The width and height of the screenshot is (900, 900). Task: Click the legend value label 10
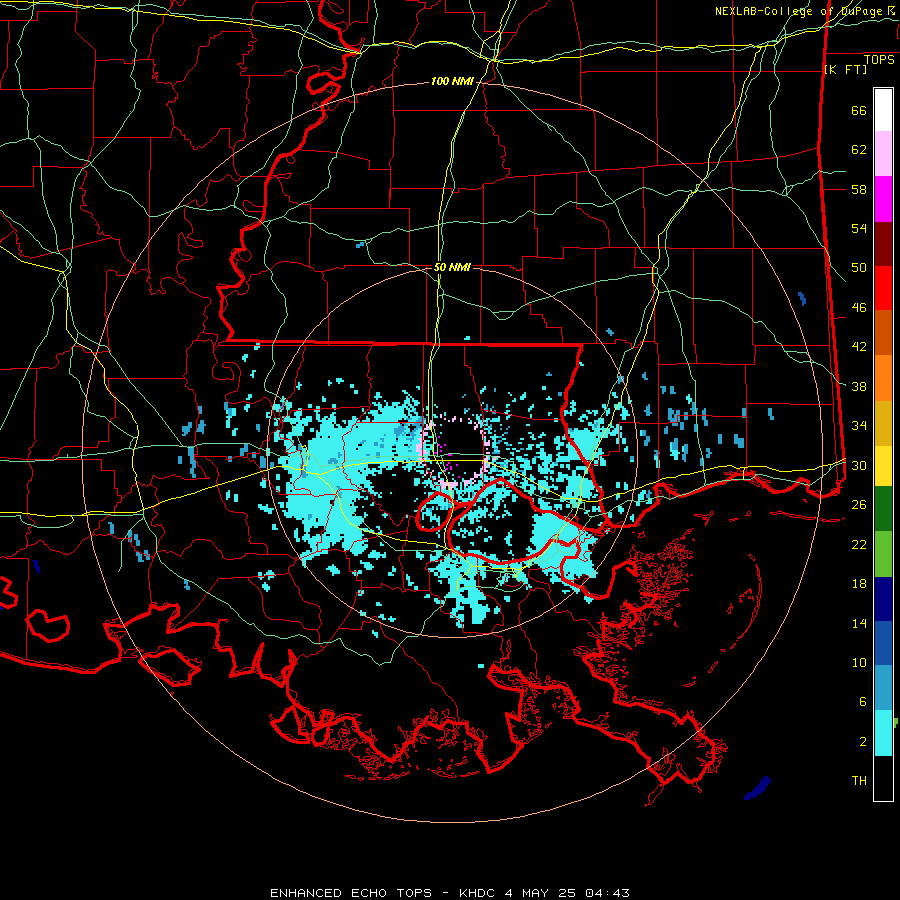click(859, 663)
